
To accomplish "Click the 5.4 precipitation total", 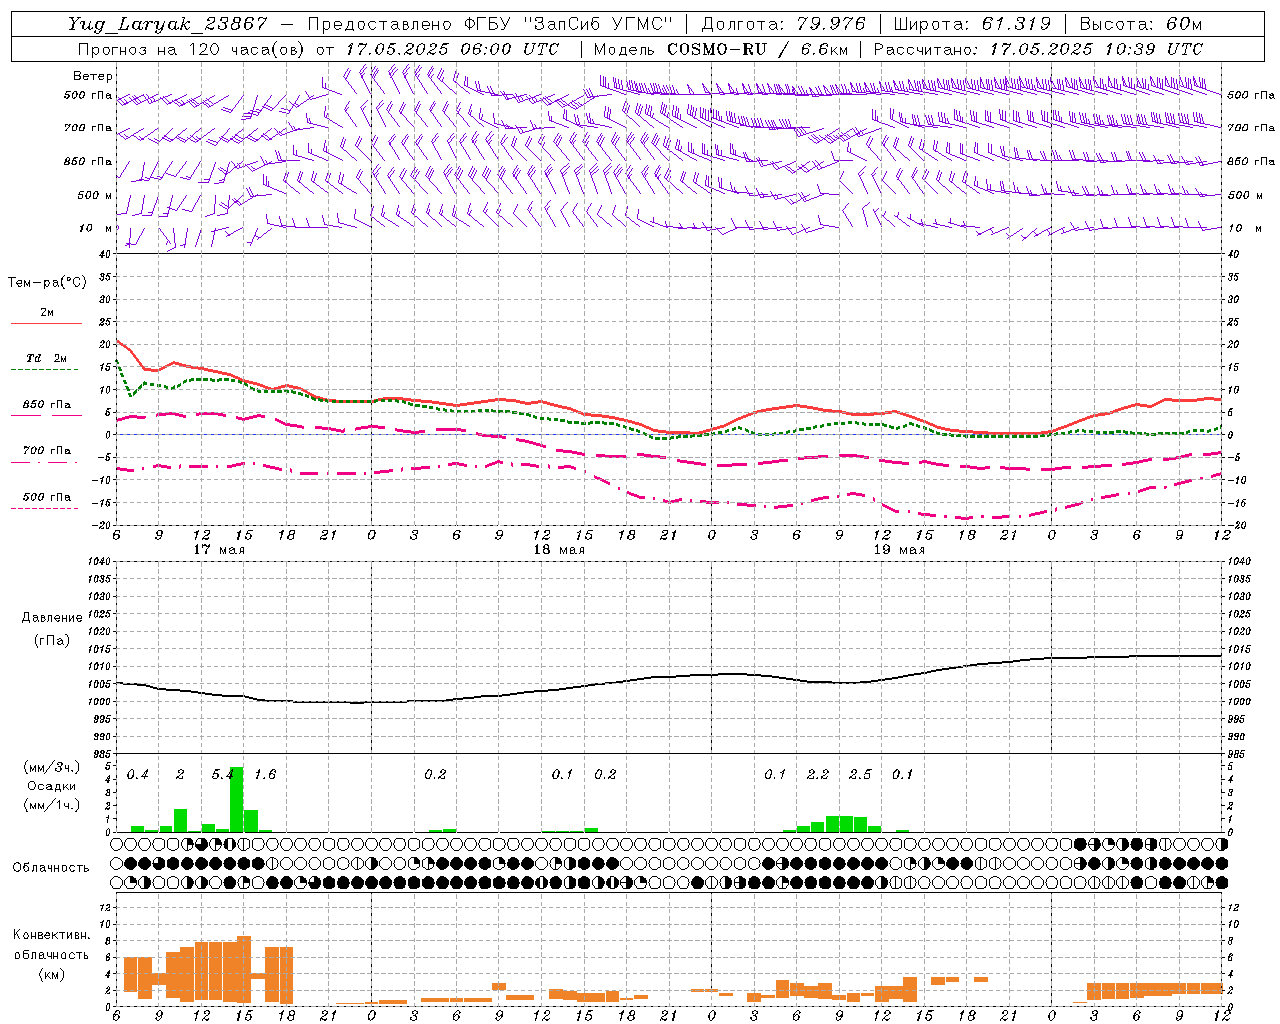I will pyautogui.click(x=224, y=774).
